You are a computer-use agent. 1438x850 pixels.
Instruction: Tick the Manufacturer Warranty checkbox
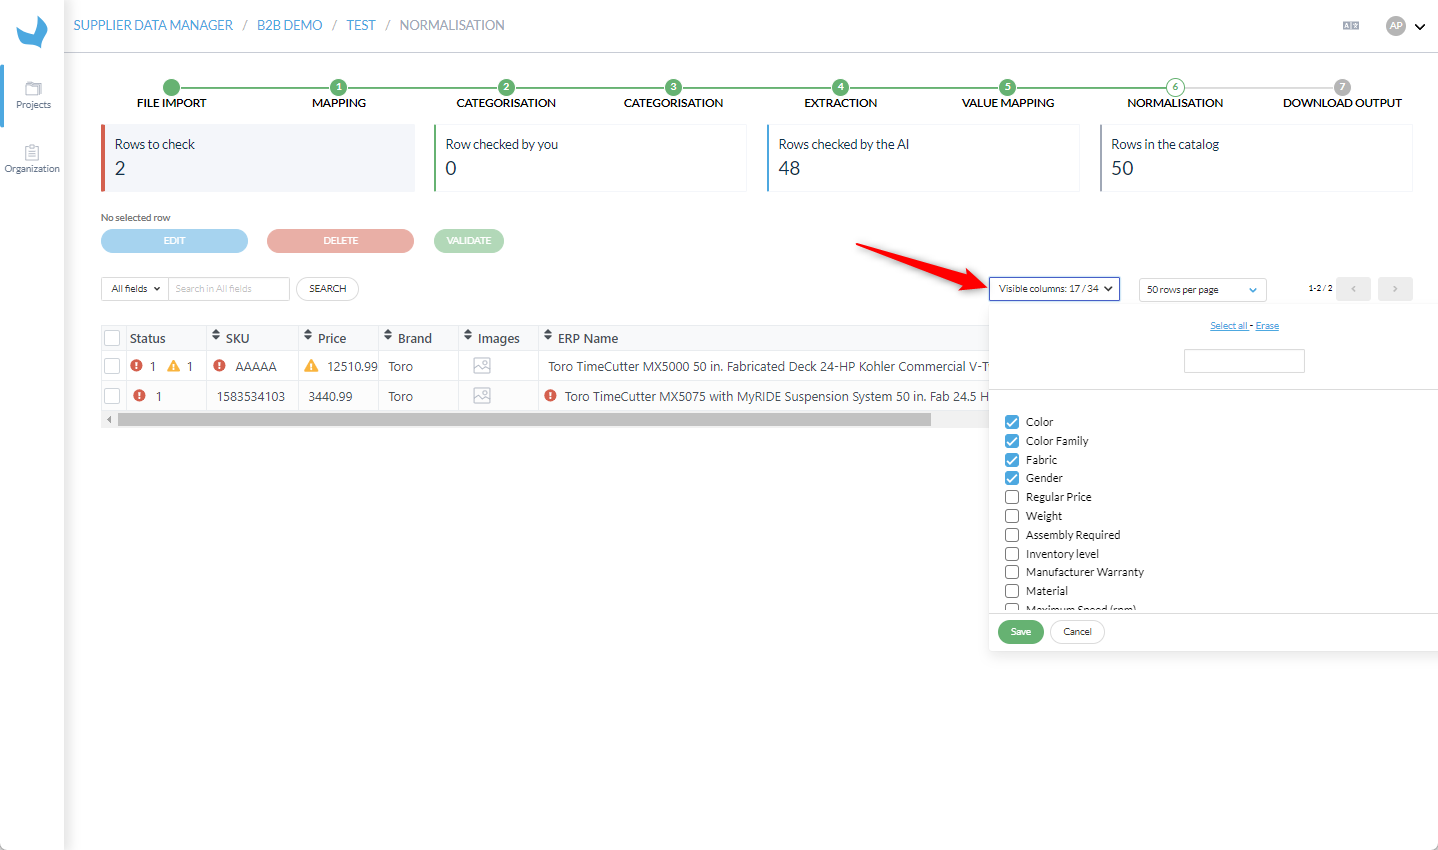tap(1012, 572)
